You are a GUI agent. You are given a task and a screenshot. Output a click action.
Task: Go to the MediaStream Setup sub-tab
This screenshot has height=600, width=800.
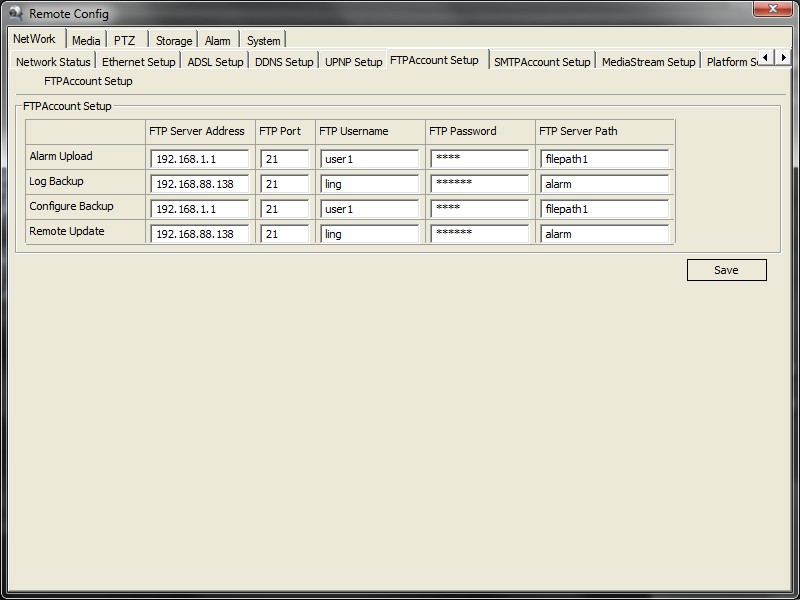click(648, 62)
